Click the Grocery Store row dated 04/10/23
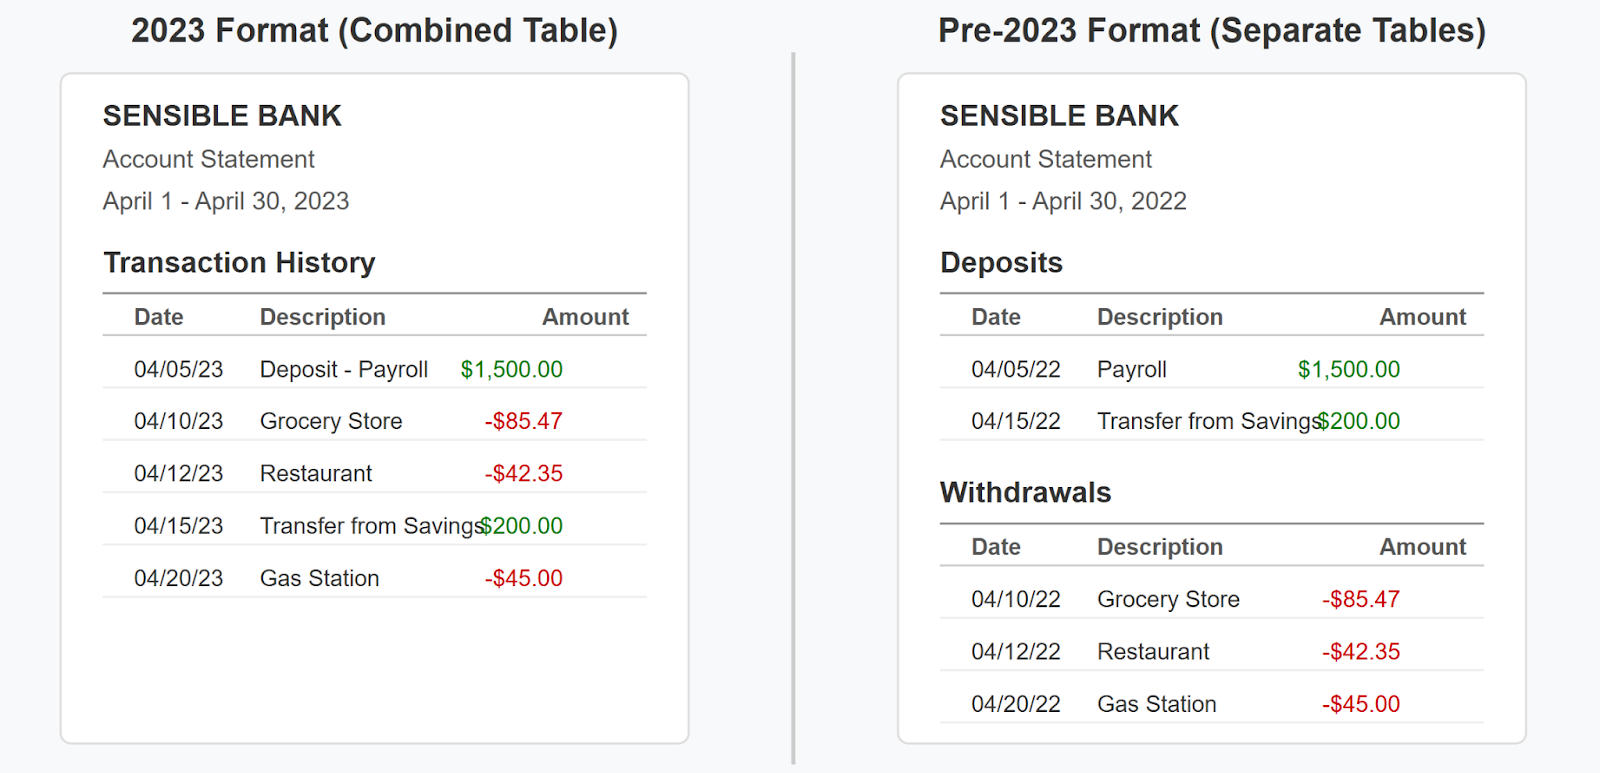Screen dimensions: 1600x773 (374, 421)
